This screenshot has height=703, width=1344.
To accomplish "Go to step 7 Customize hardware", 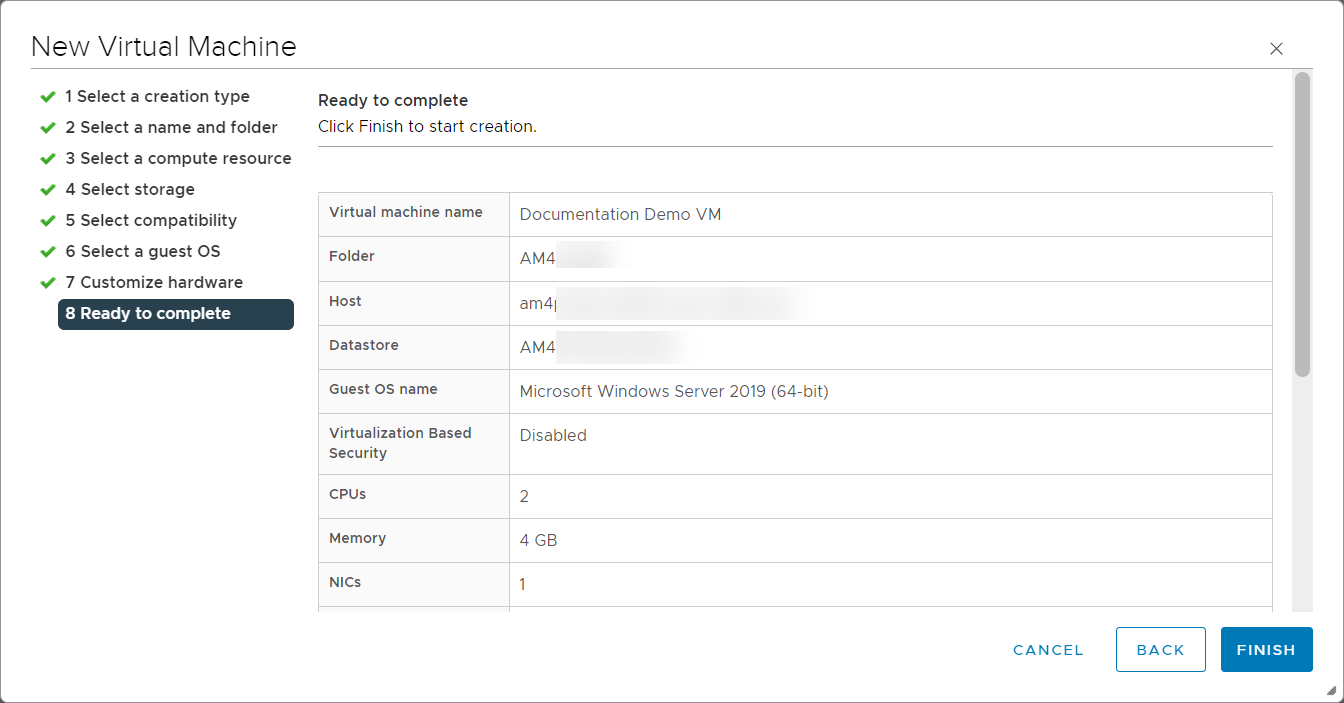I will (154, 283).
